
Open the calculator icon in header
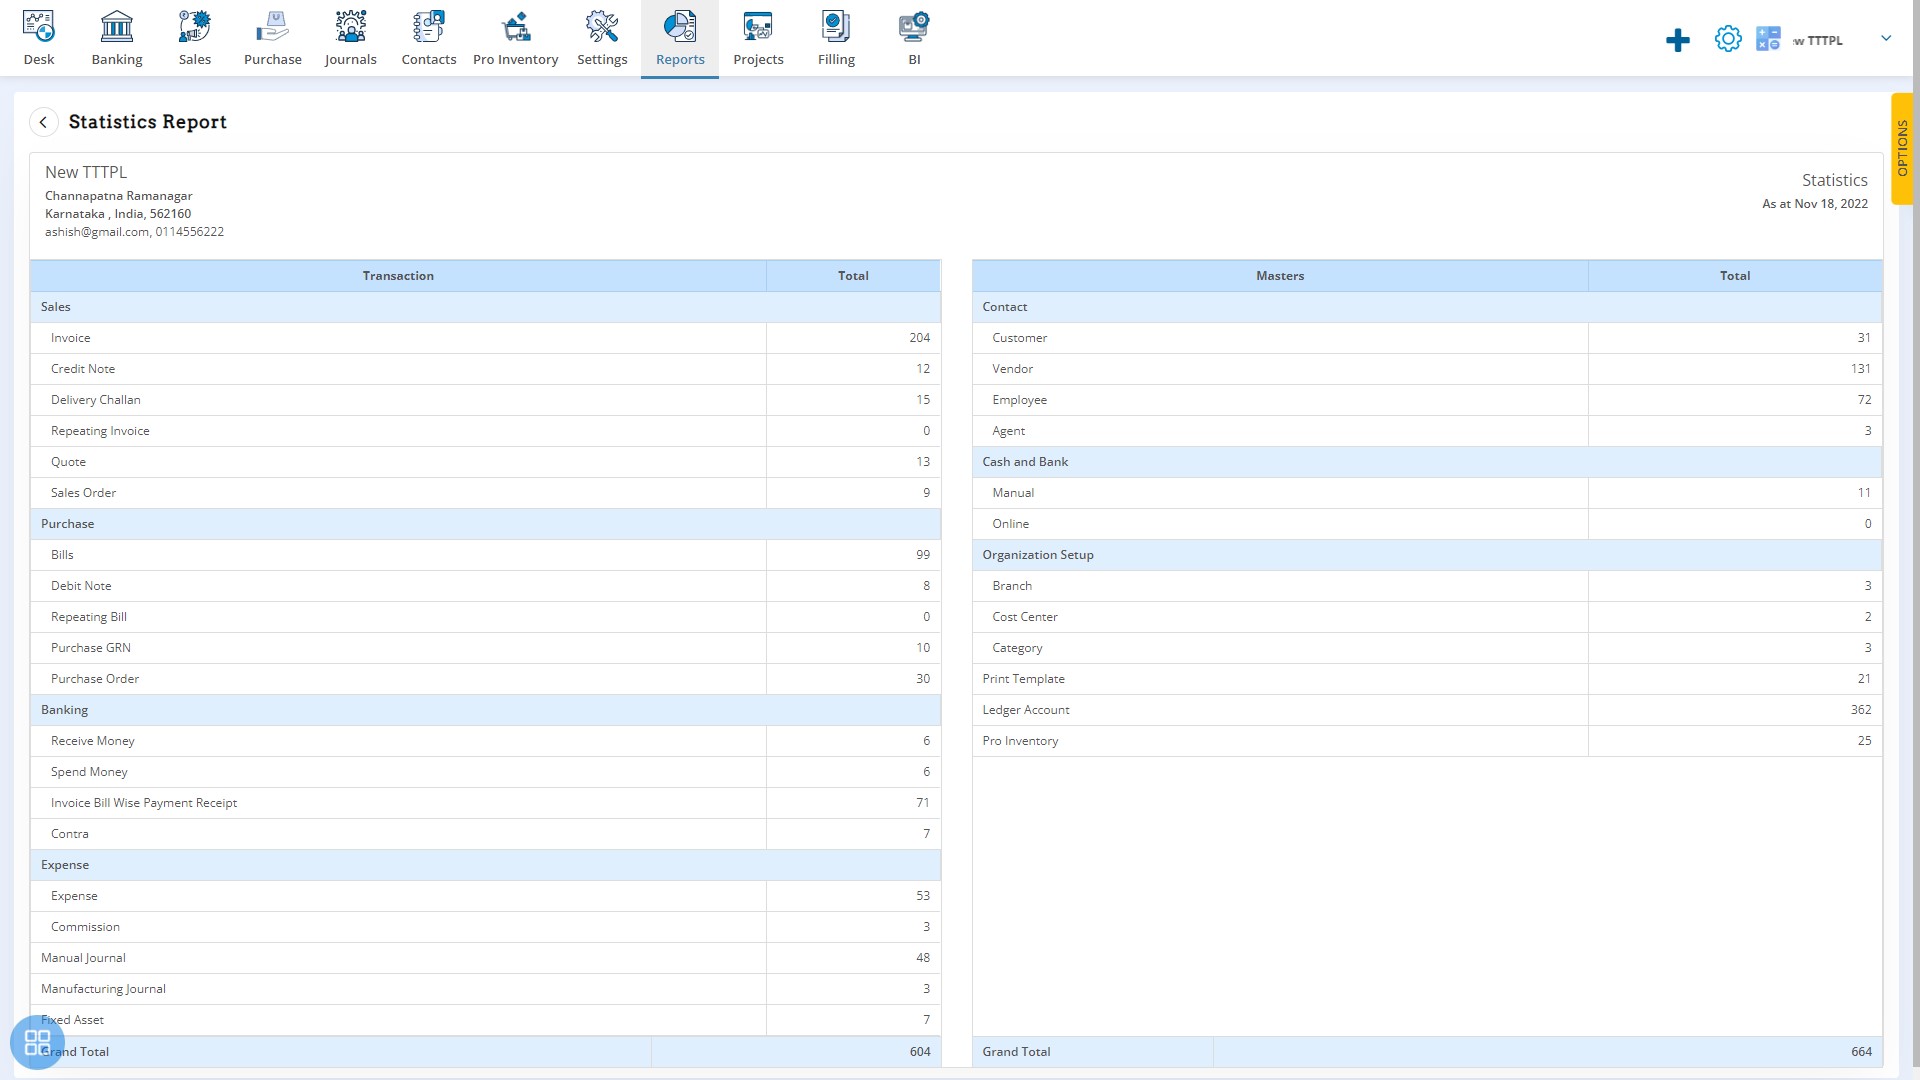click(1768, 39)
